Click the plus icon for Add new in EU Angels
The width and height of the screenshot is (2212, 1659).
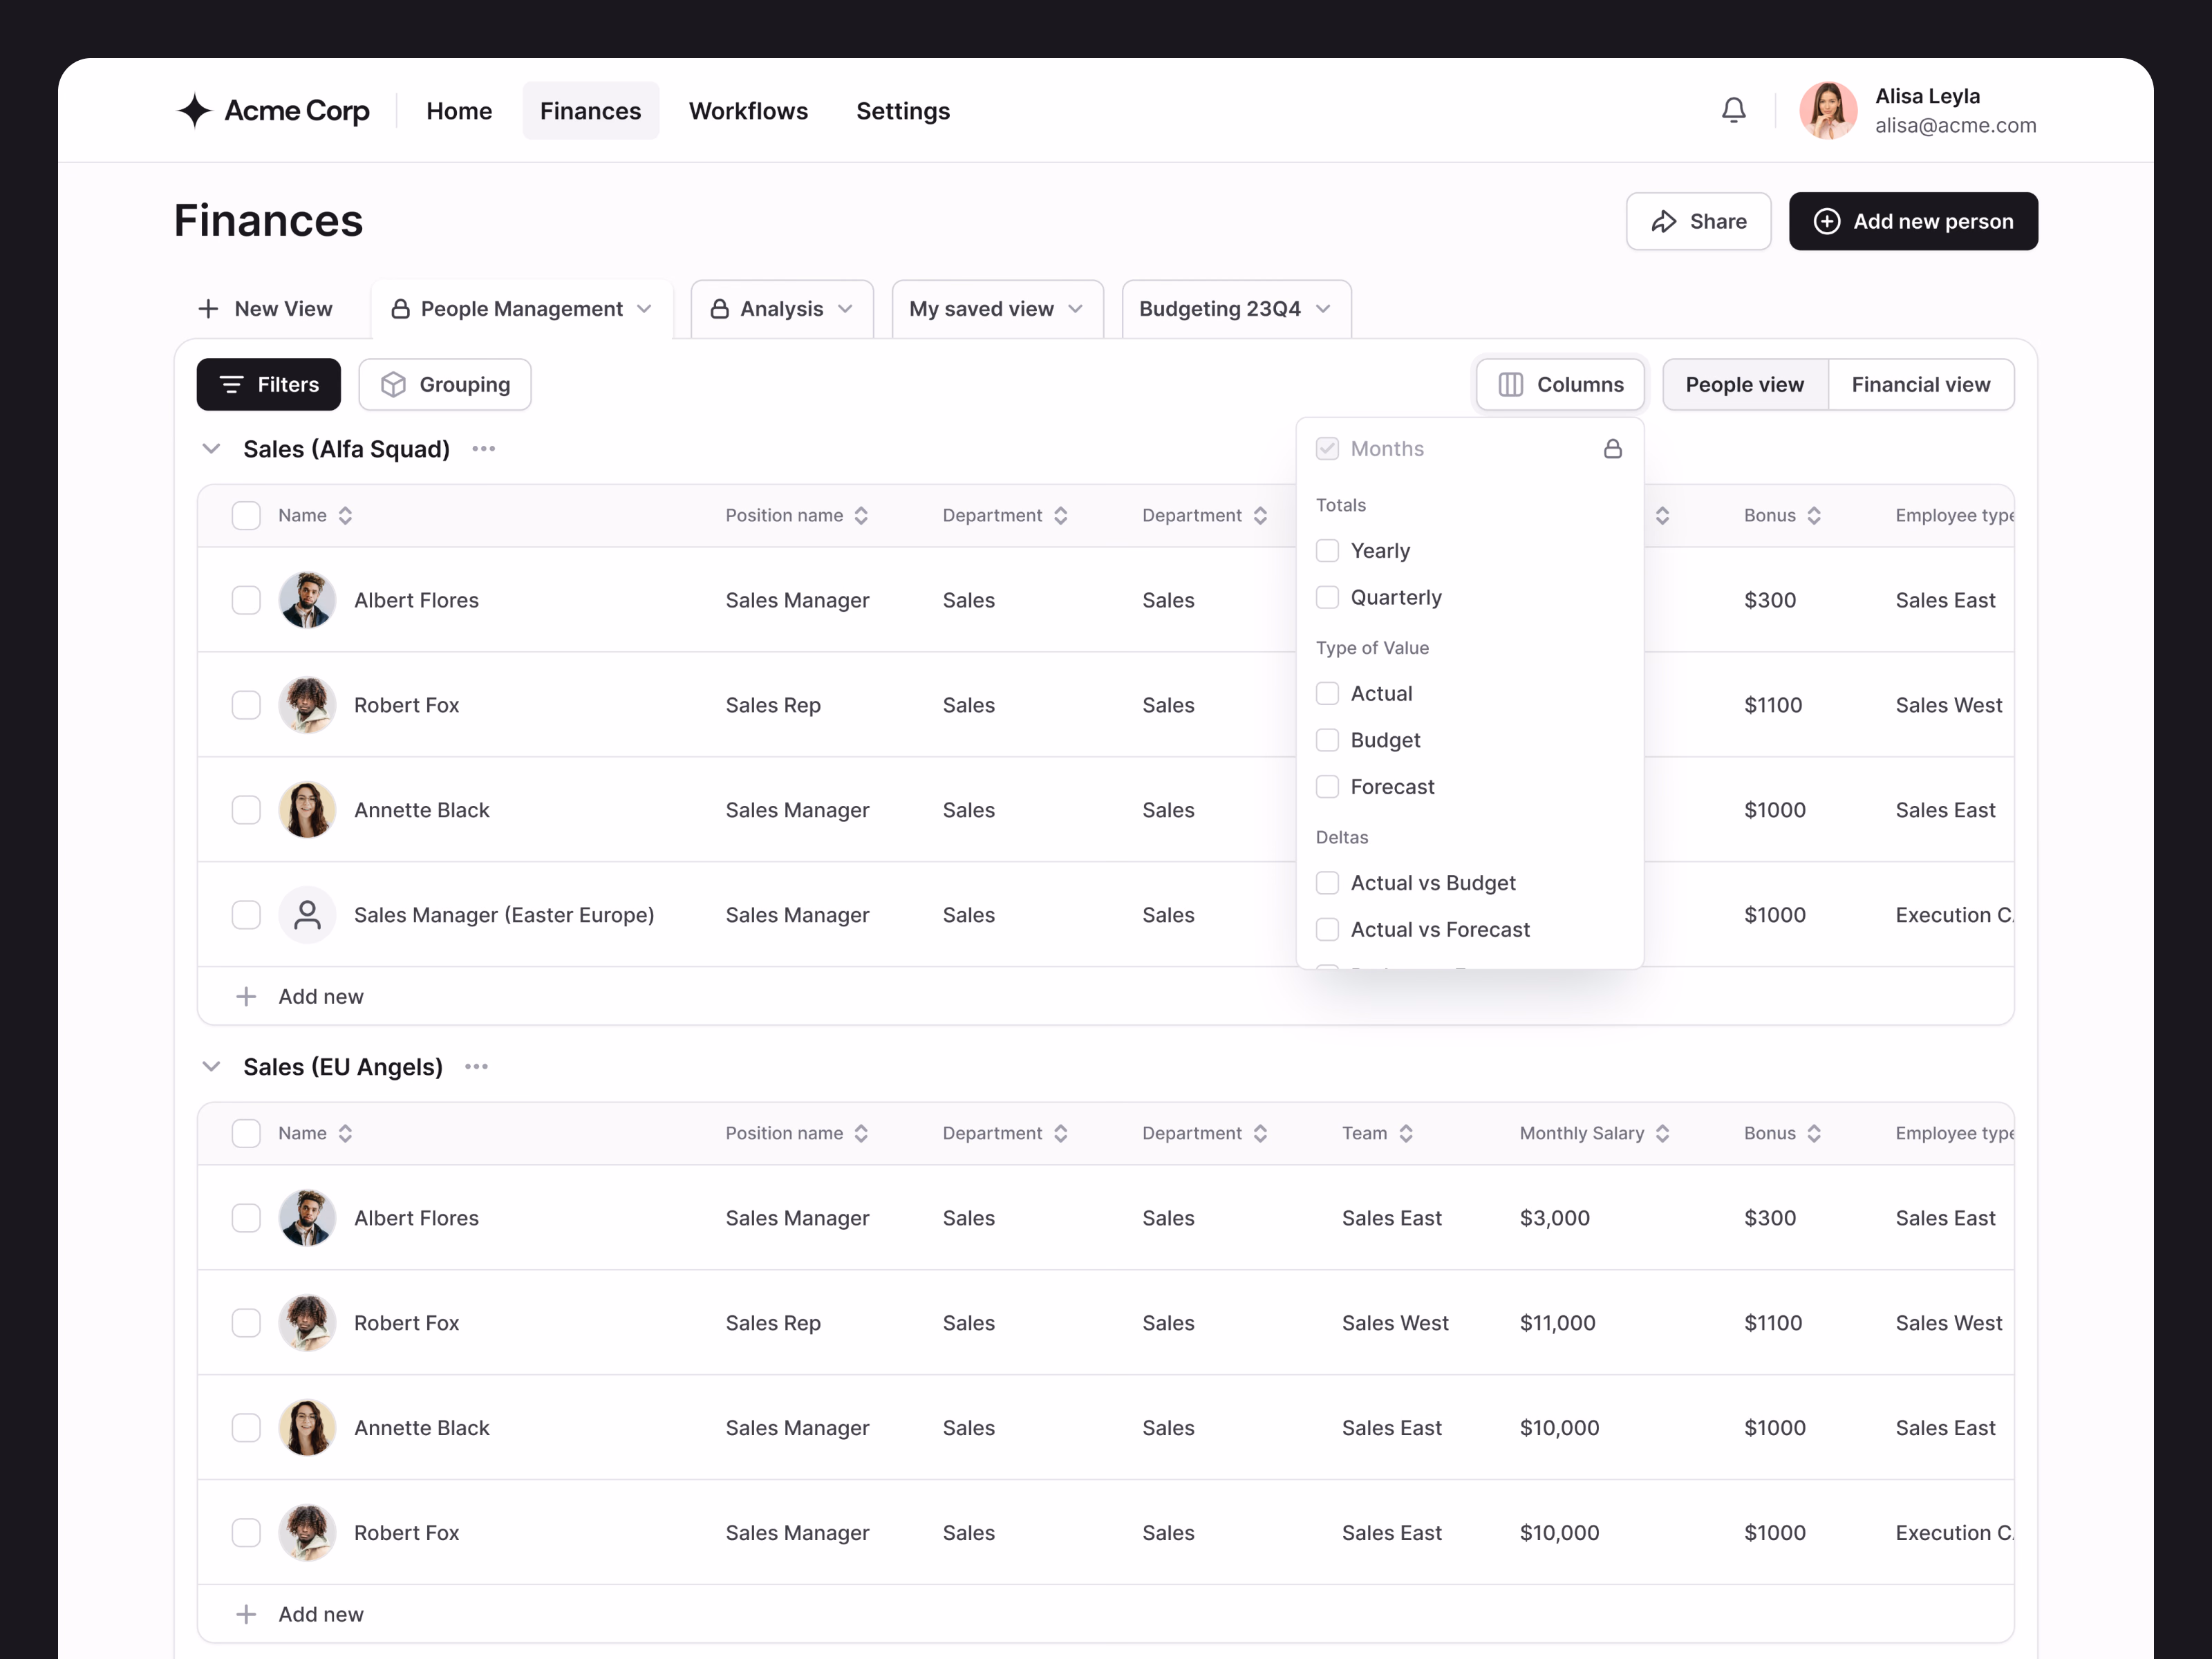coord(246,1614)
